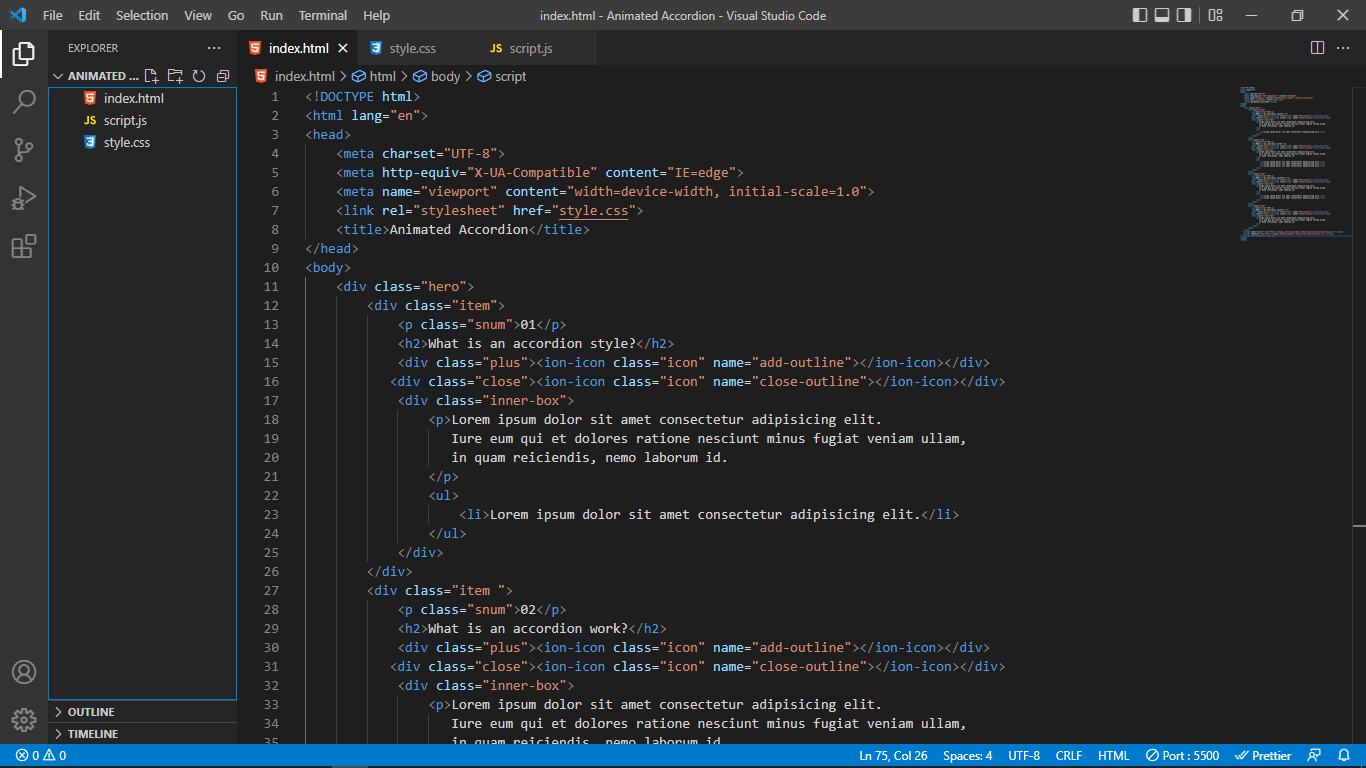The image size is (1366, 768).
Task: Click the Refresh Explorer icon
Action: click(x=199, y=75)
